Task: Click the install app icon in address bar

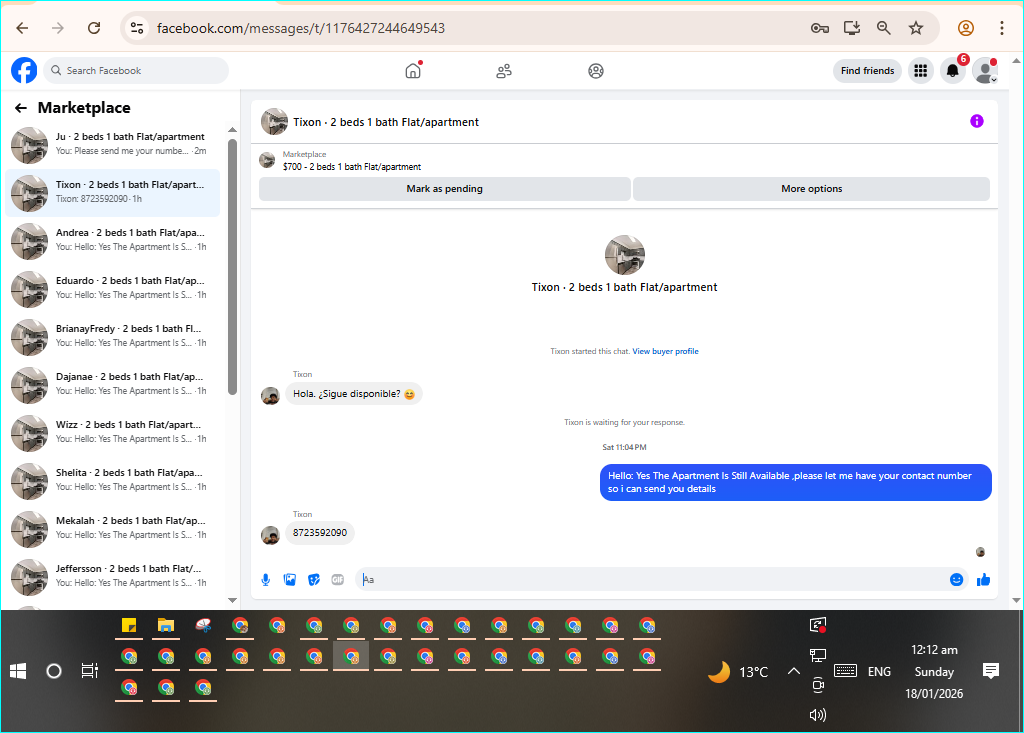Action: [x=852, y=28]
